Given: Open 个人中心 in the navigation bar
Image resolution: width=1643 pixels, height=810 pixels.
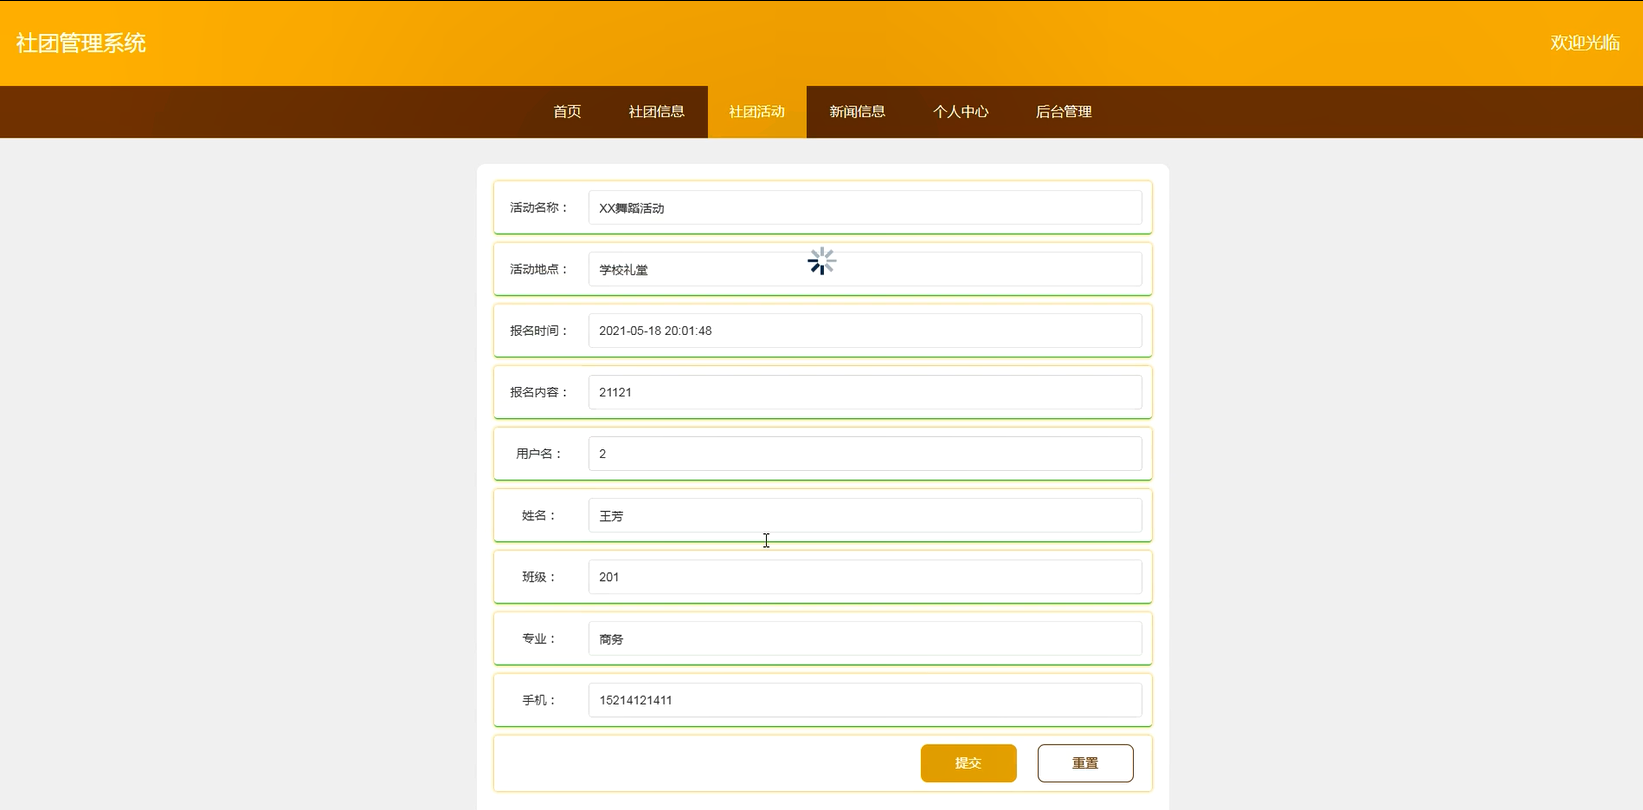Looking at the screenshot, I should pos(960,112).
